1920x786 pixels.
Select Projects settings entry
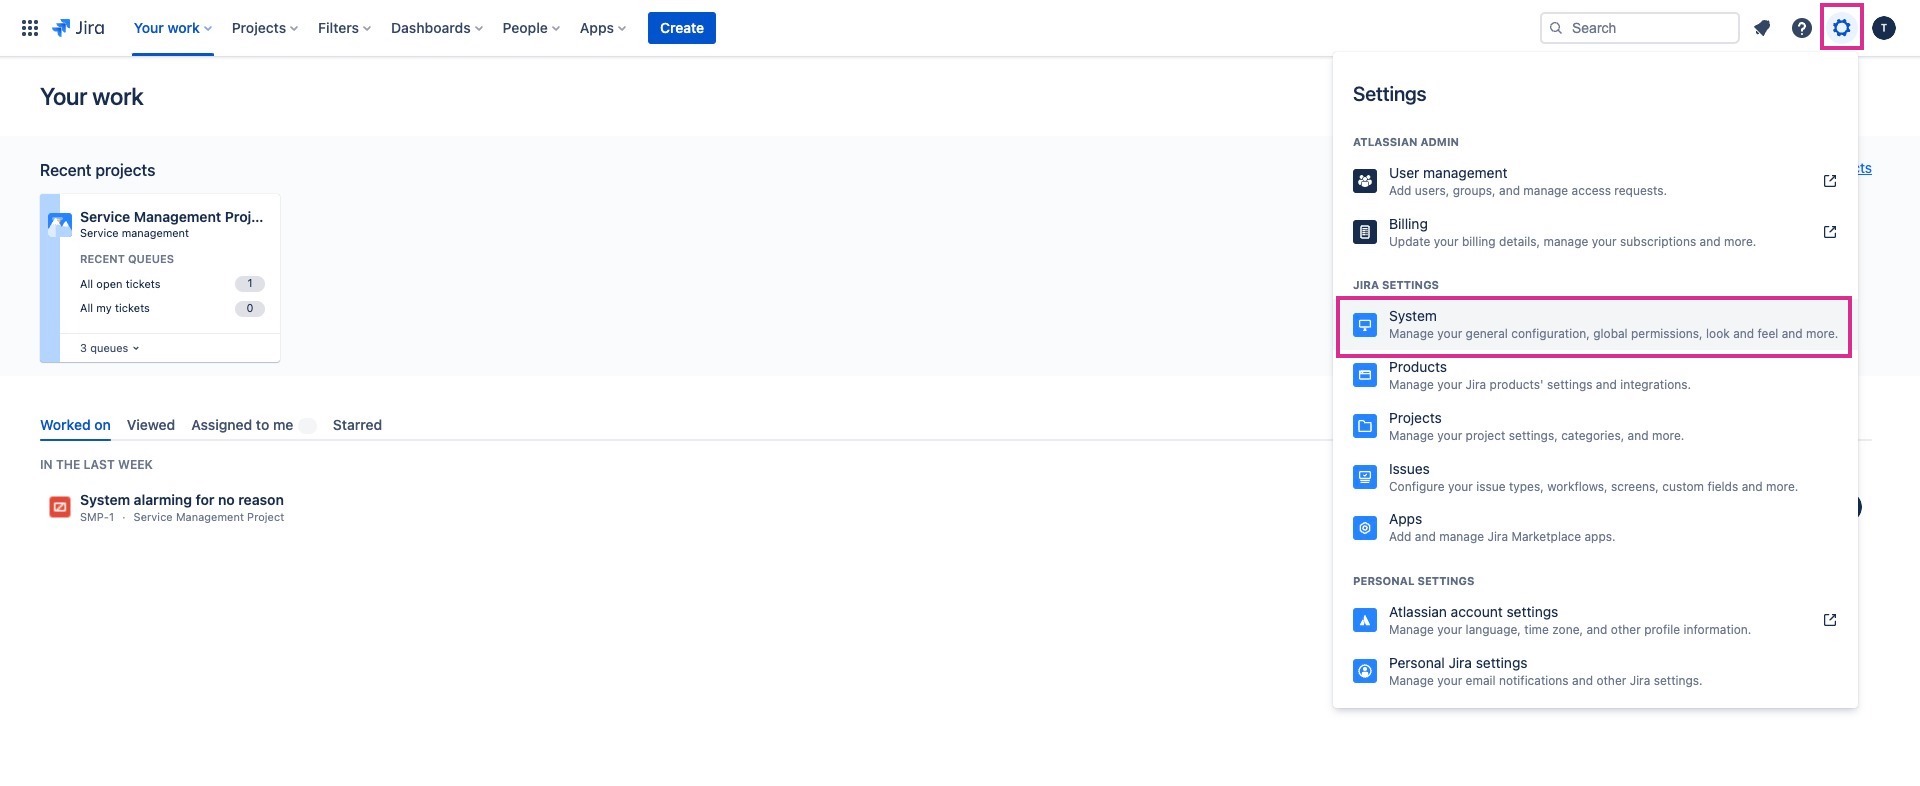(1595, 426)
